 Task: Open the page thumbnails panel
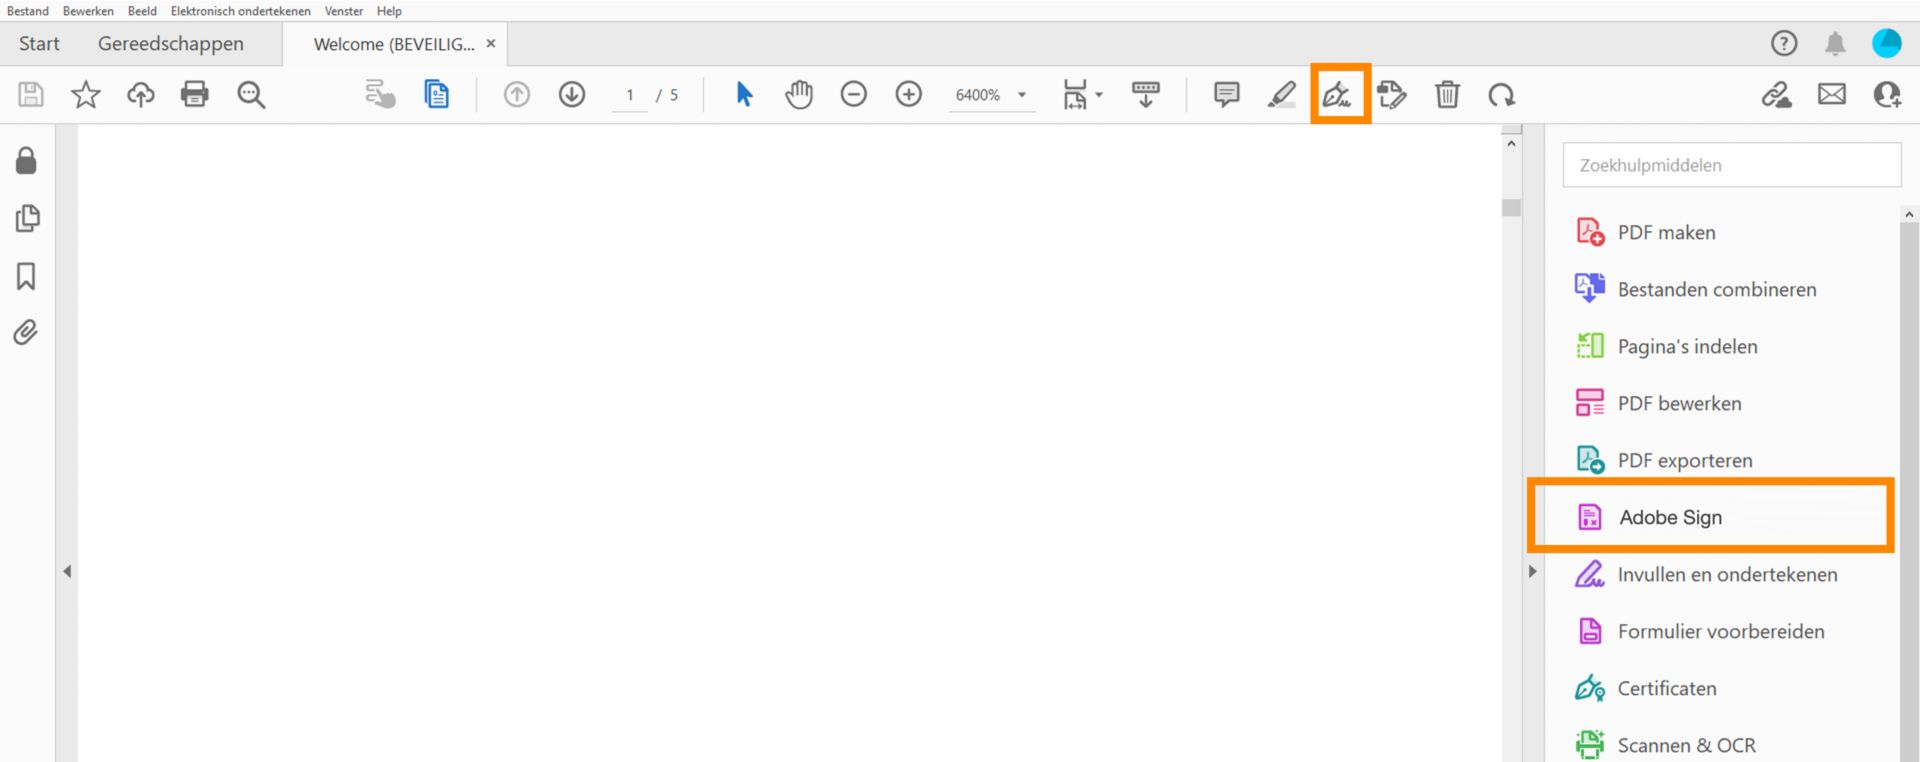(27, 219)
